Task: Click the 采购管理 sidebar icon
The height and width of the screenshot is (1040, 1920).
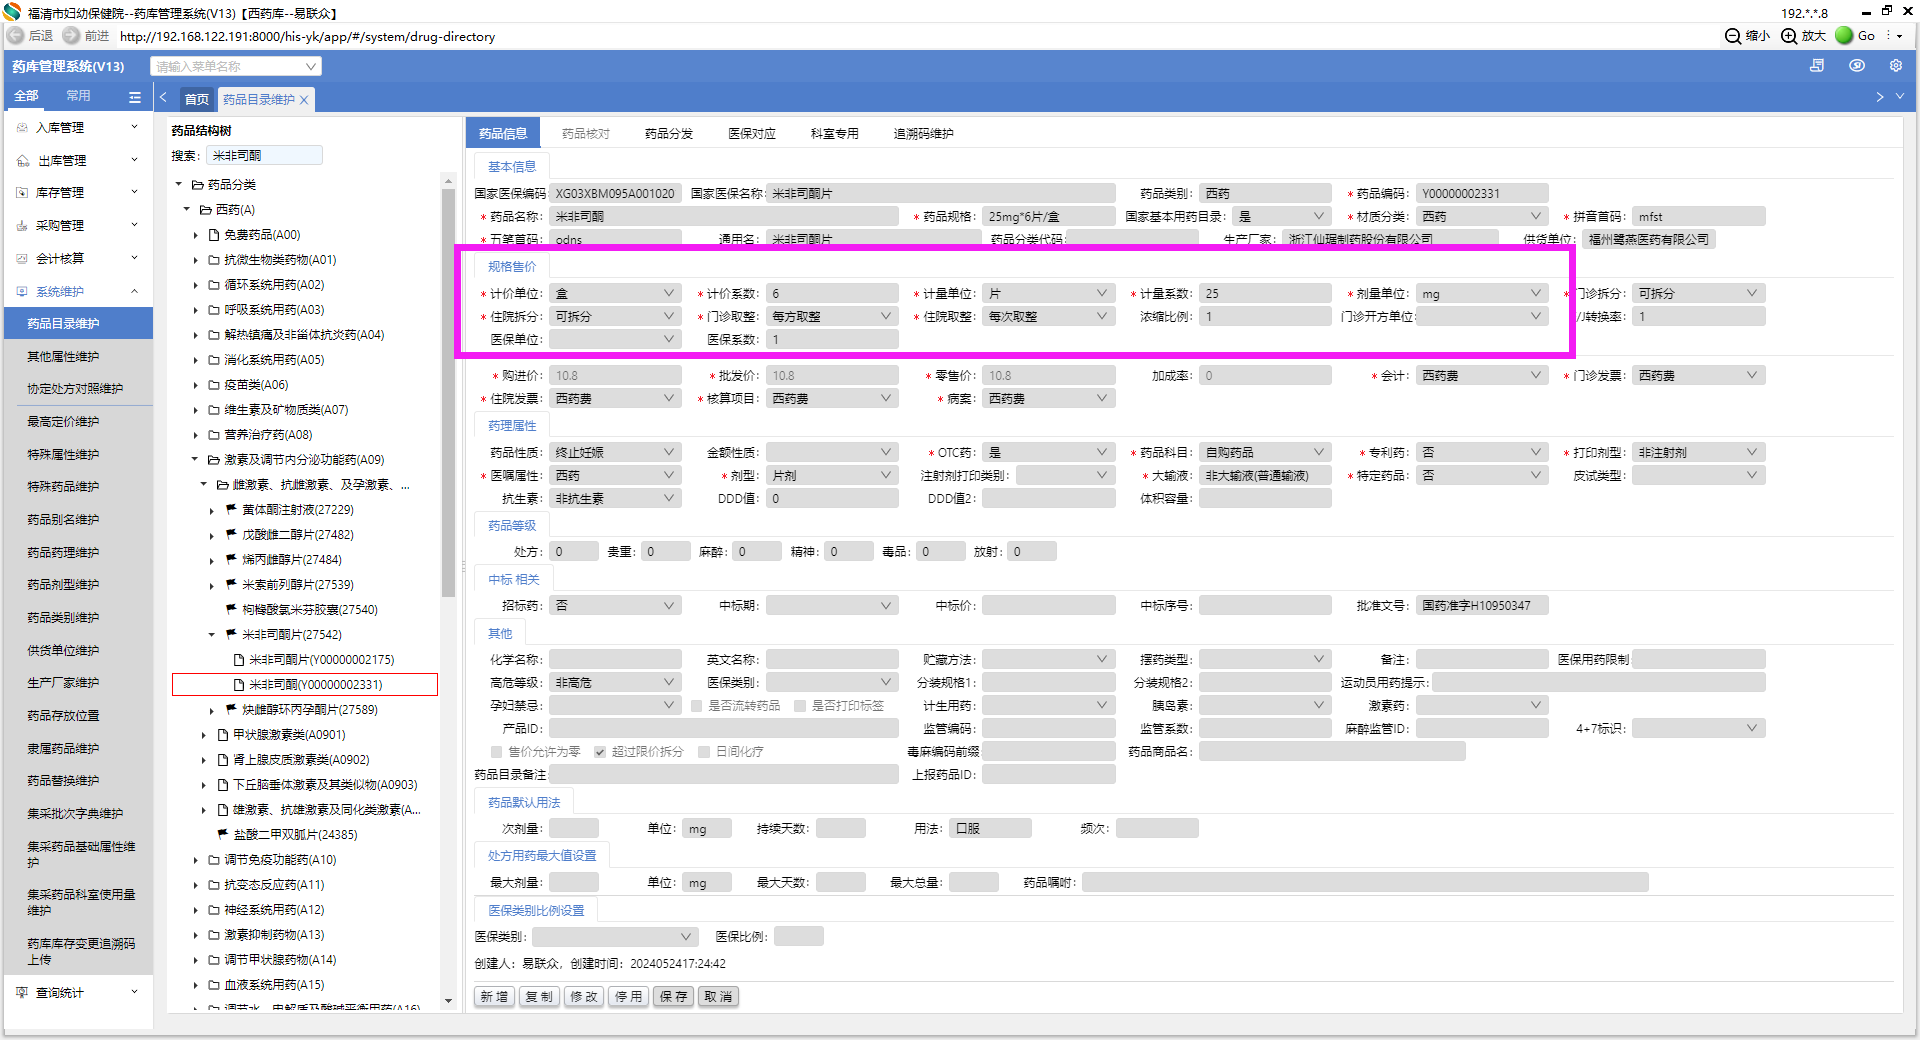Action: (22, 226)
